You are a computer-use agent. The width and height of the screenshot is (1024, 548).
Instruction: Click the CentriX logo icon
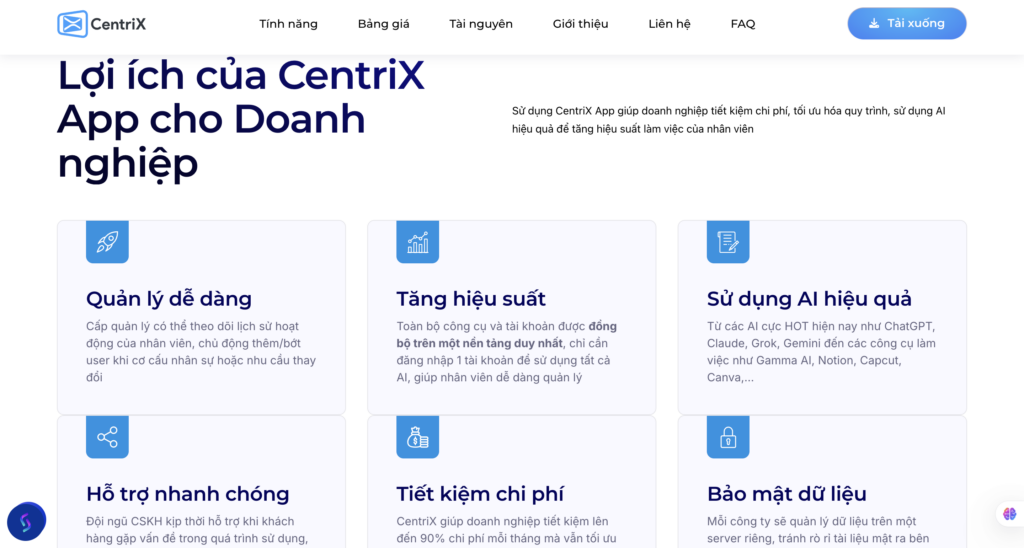[72, 24]
